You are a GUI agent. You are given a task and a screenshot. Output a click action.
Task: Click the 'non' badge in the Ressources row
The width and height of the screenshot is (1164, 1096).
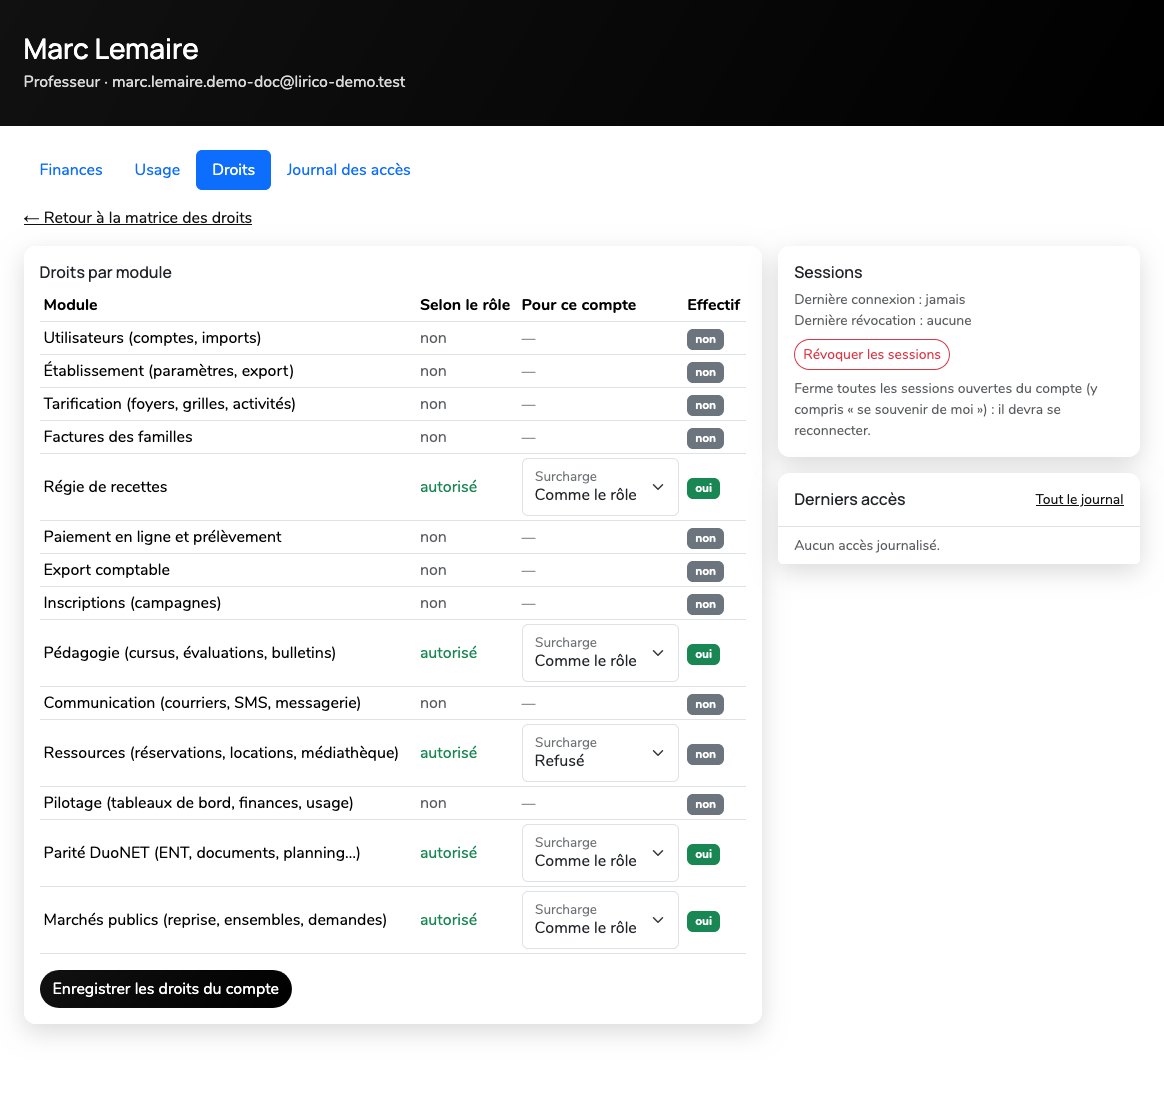pyautogui.click(x=705, y=754)
